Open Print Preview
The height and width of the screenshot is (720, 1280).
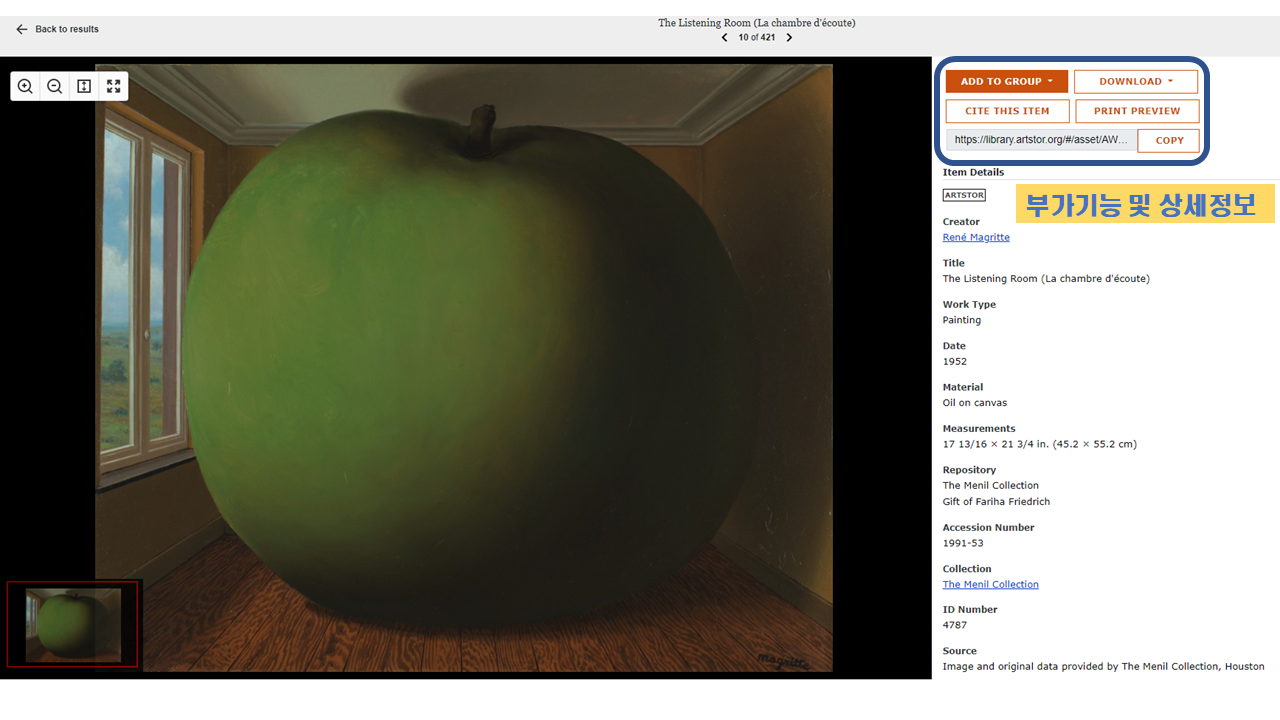[x=1137, y=111]
